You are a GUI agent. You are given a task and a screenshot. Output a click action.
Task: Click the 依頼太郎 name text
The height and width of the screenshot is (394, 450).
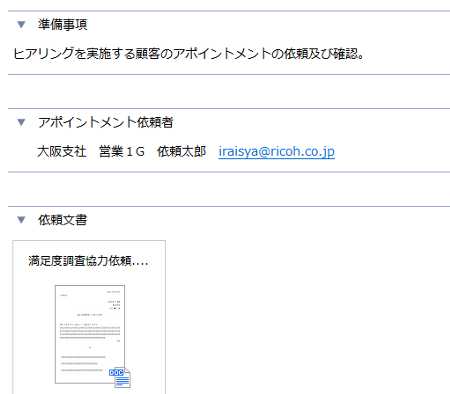coord(181,152)
